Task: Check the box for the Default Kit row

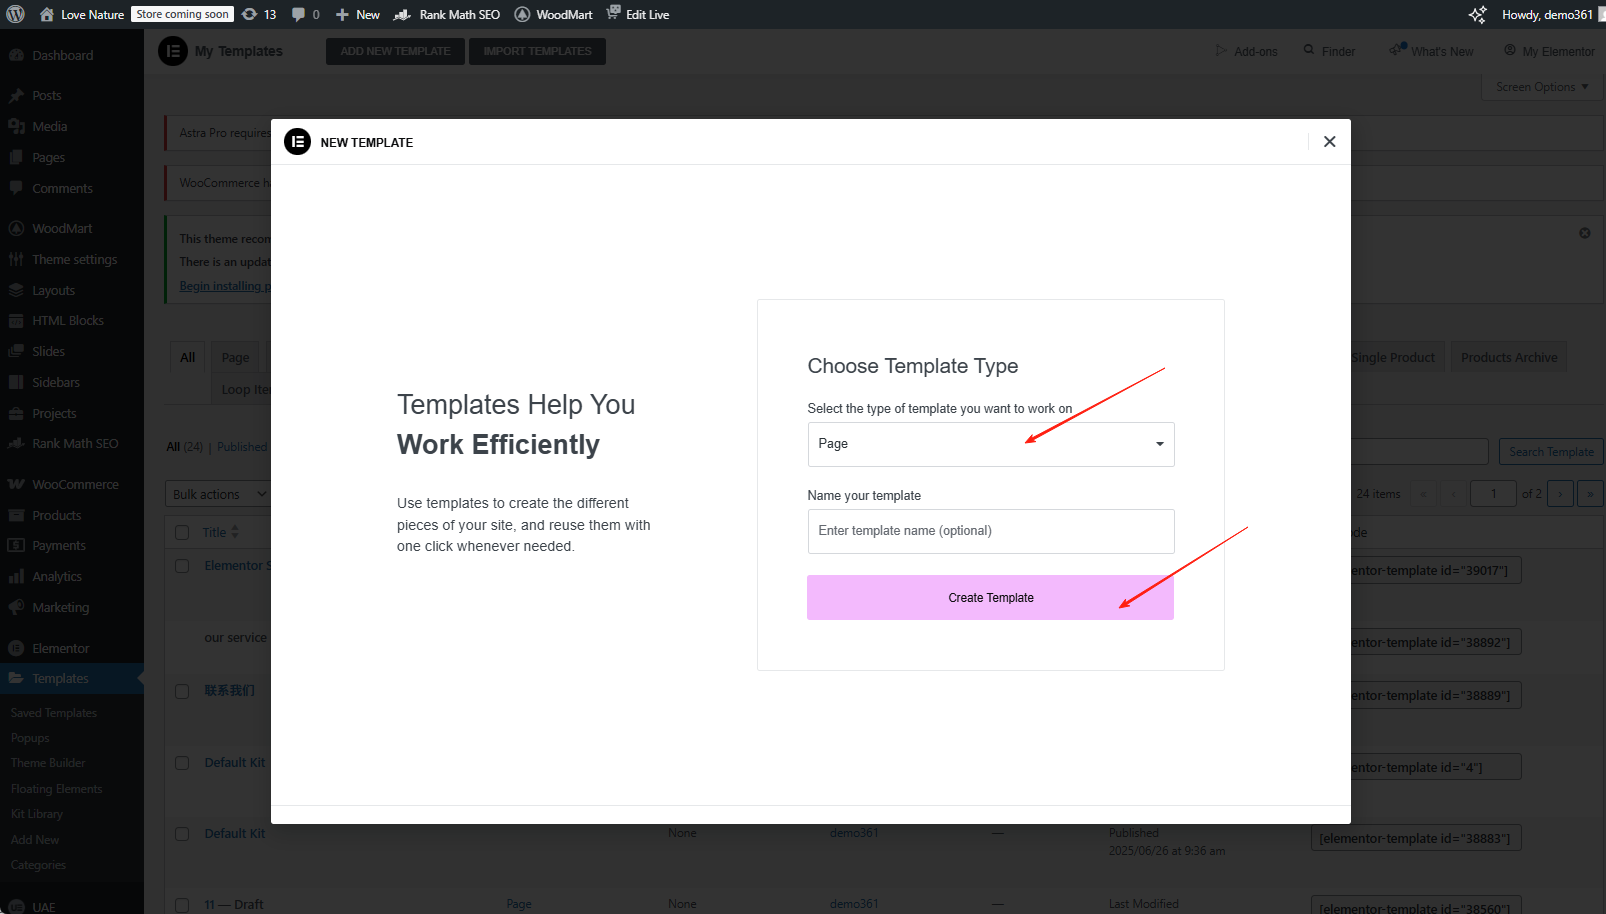Action: click(182, 763)
